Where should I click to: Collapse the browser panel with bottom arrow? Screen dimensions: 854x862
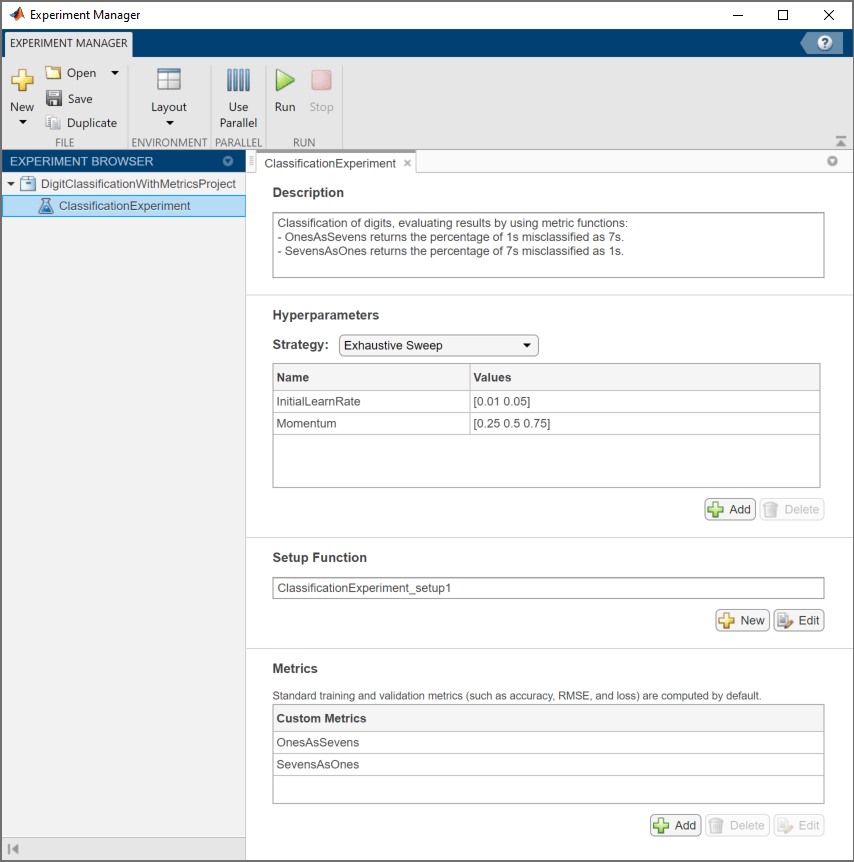pyautogui.click(x=14, y=849)
